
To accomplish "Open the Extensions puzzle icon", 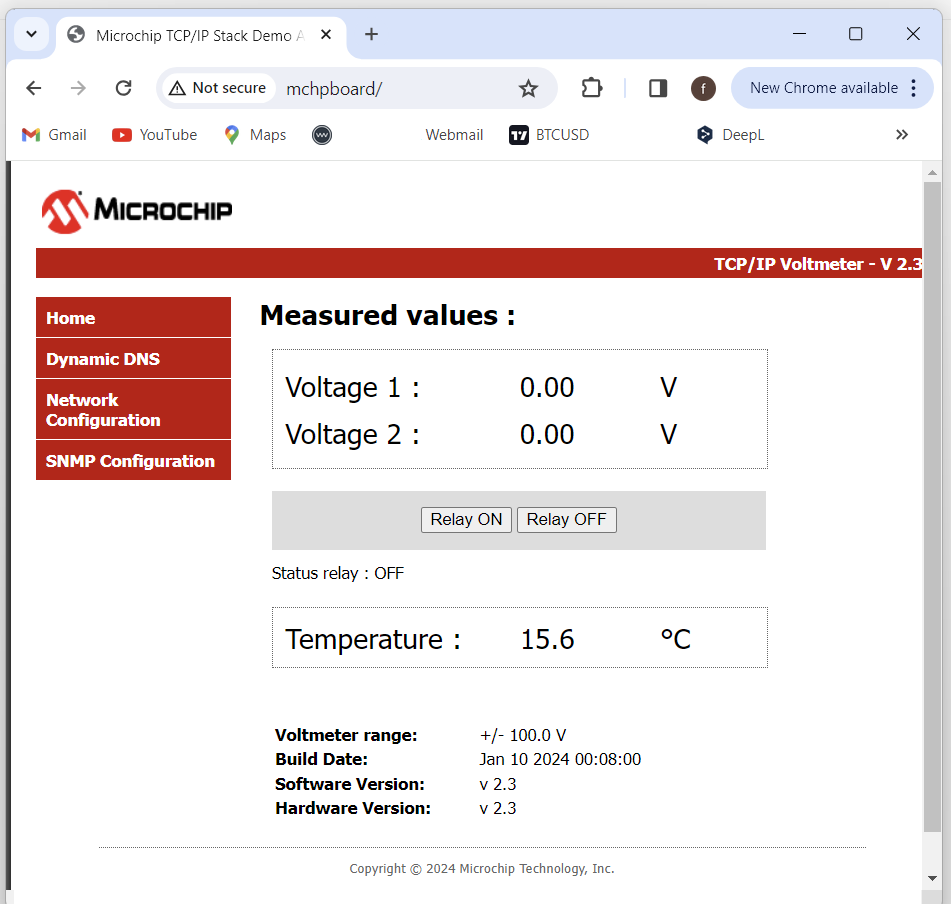I will [x=592, y=89].
